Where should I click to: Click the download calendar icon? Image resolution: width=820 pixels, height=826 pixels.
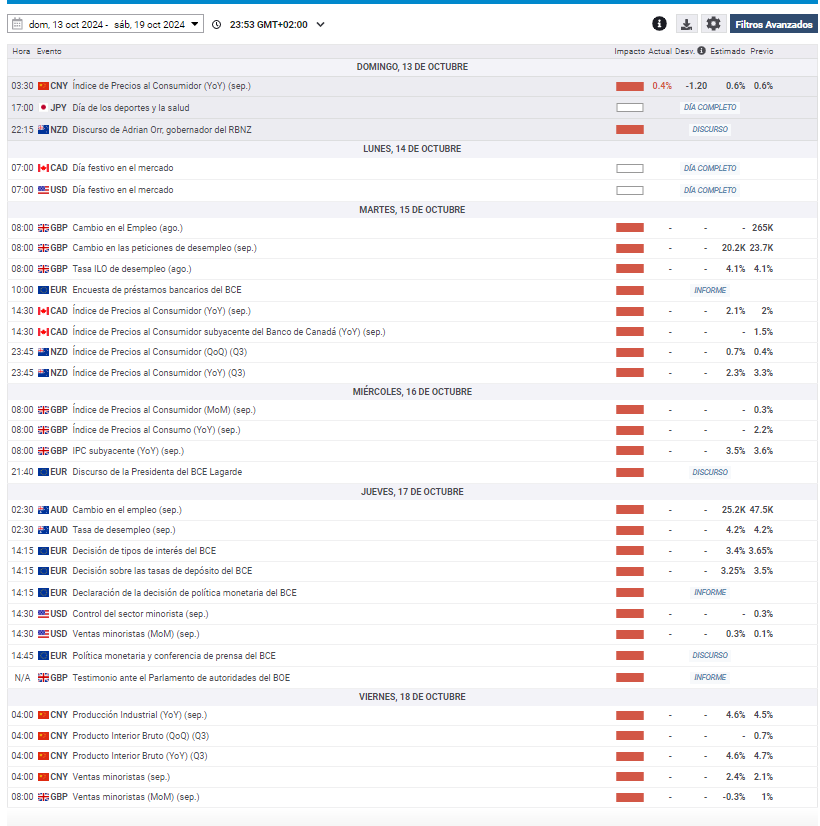click(x=686, y=24)
